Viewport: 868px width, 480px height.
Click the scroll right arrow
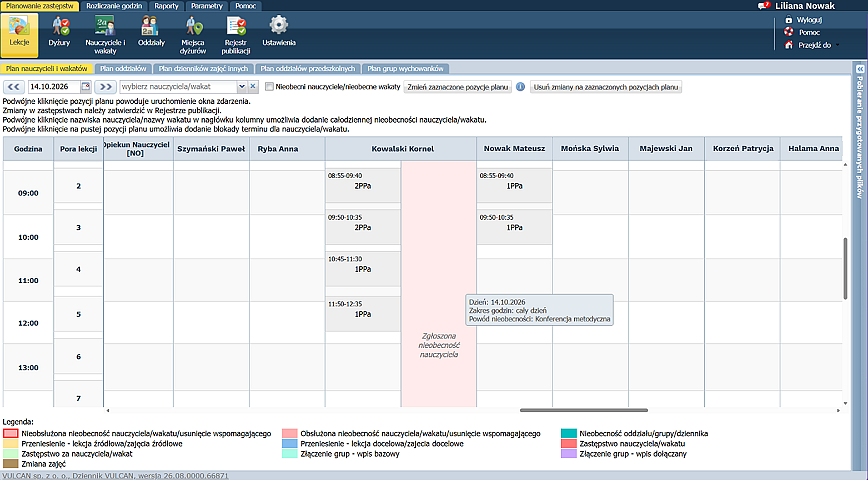coord(838,410)
